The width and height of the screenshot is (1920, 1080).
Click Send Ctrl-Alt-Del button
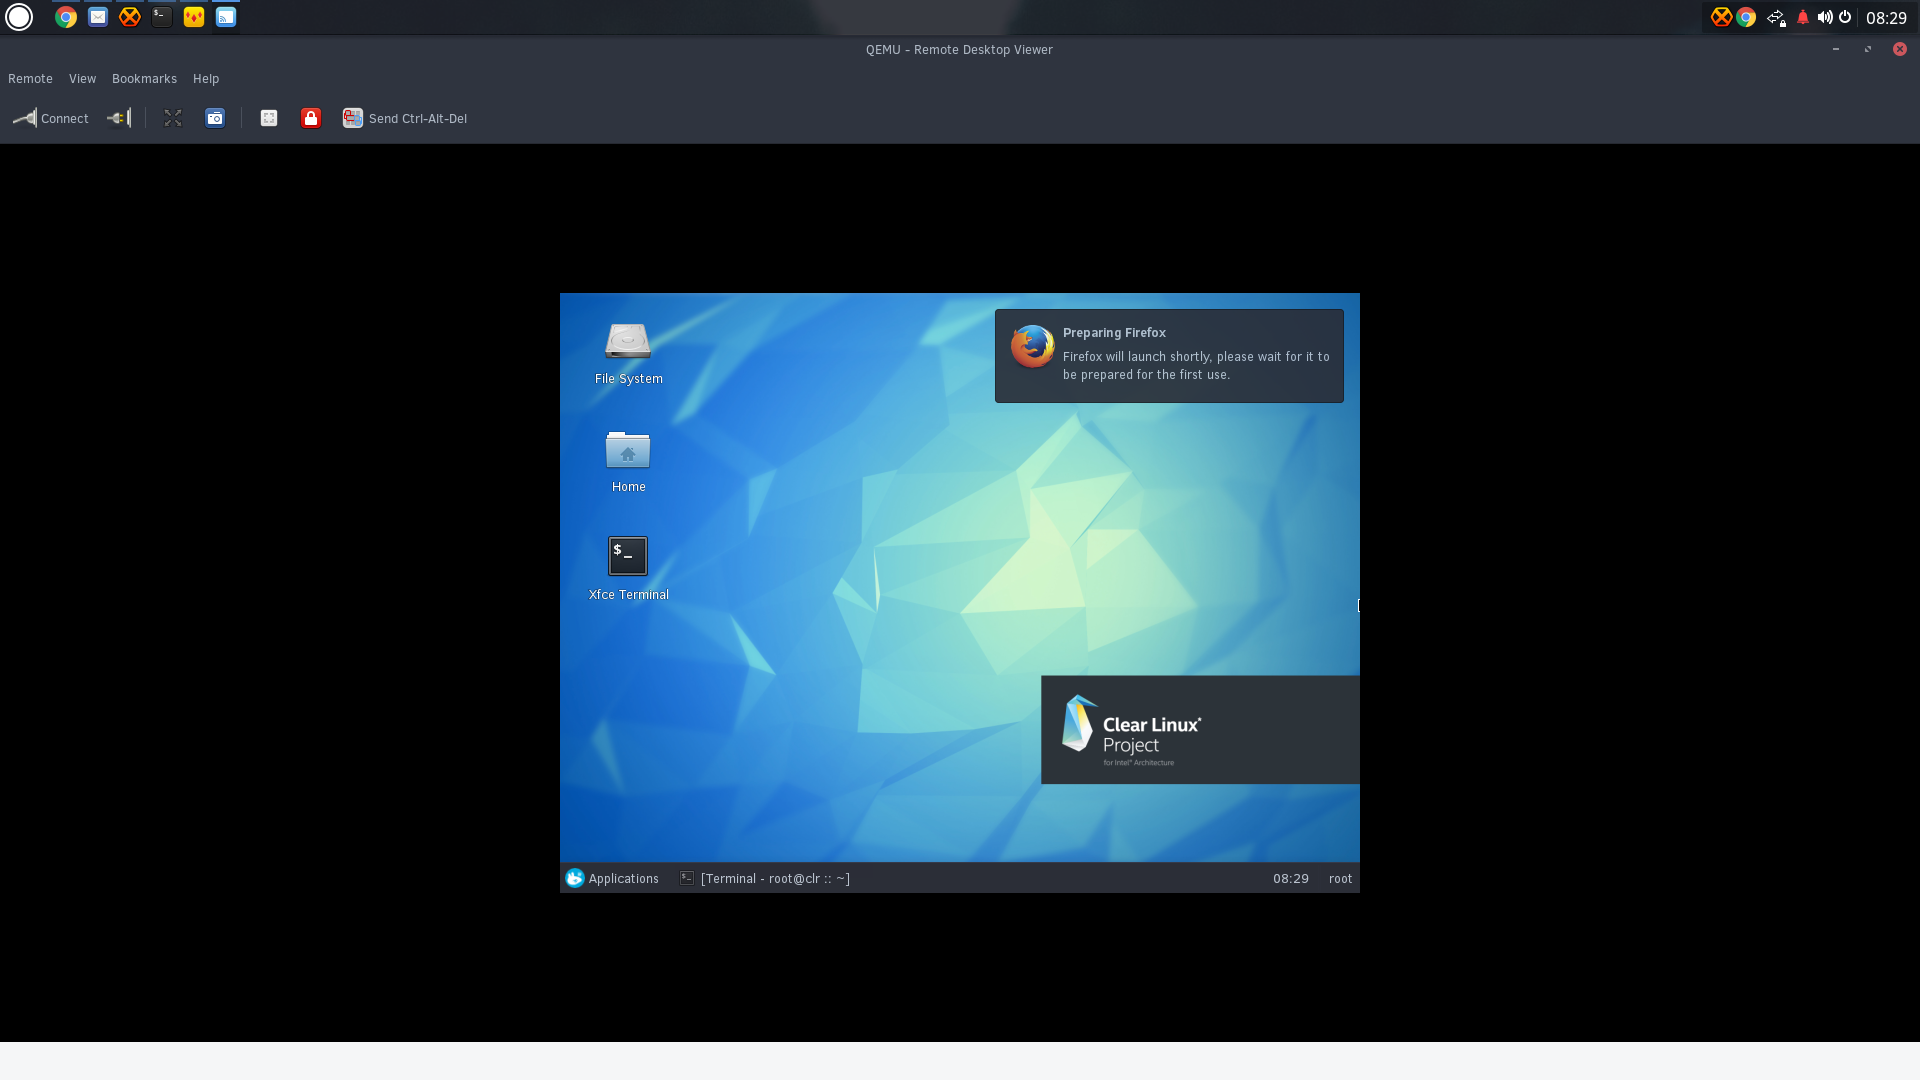click(x=405, y=118)
